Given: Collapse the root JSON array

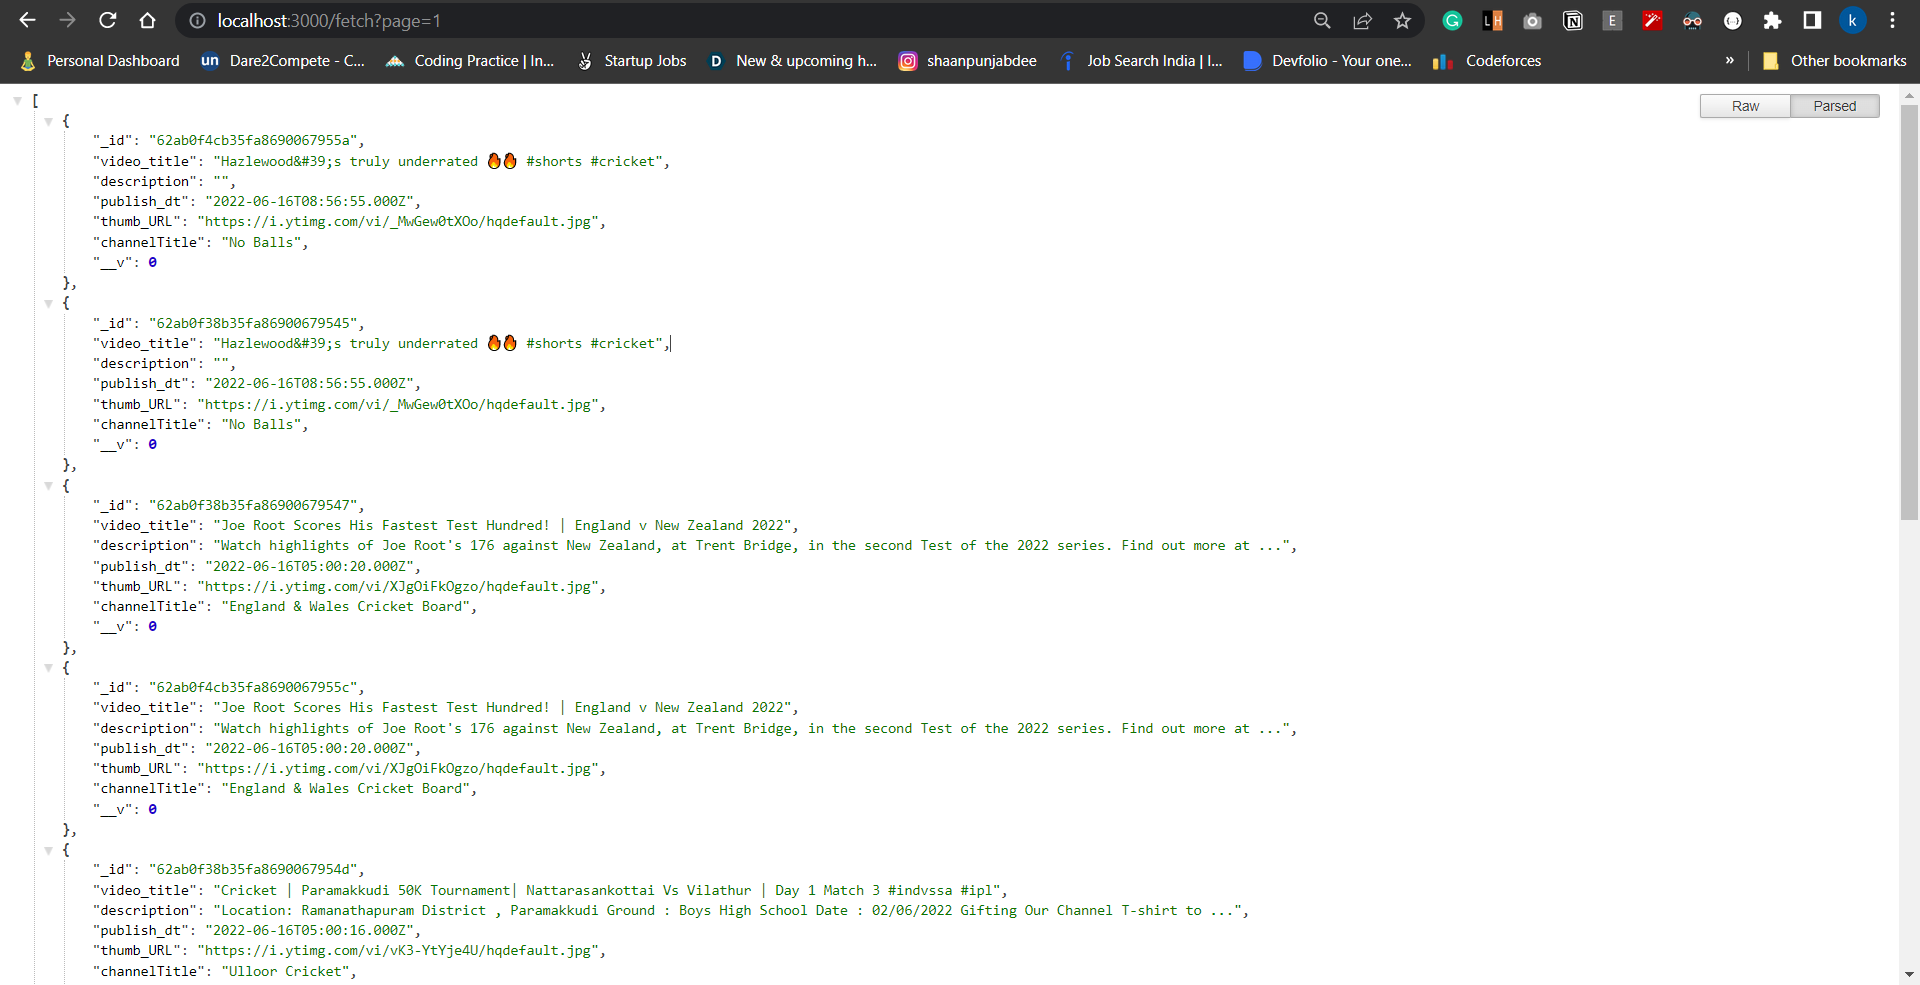Looking at the screenshot, I should coord(17,101).
